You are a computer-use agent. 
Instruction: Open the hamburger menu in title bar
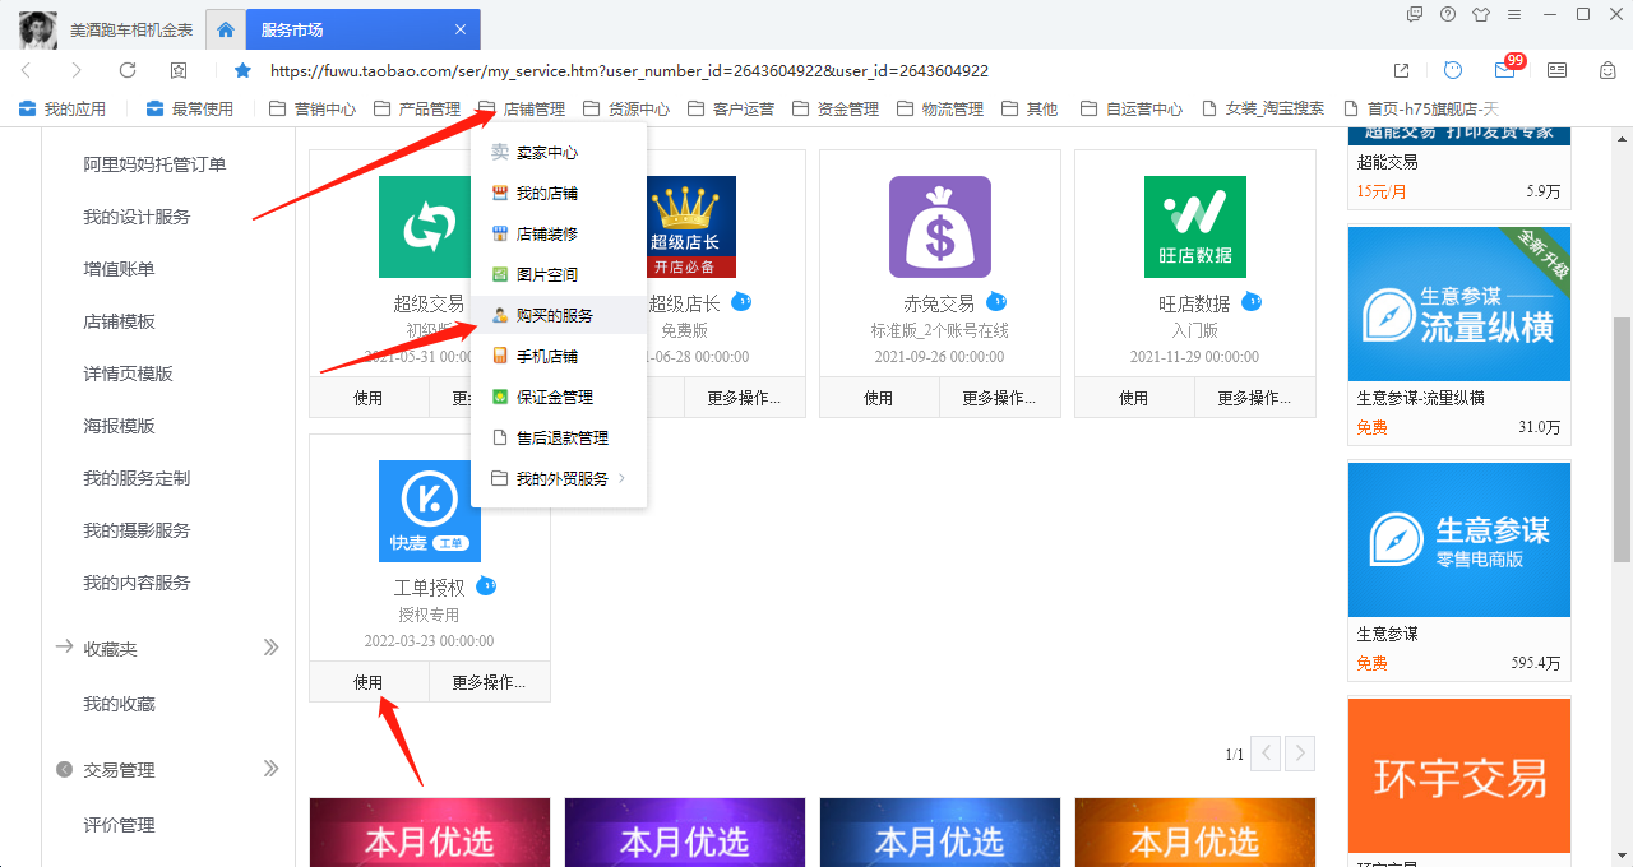[1514, 14]
